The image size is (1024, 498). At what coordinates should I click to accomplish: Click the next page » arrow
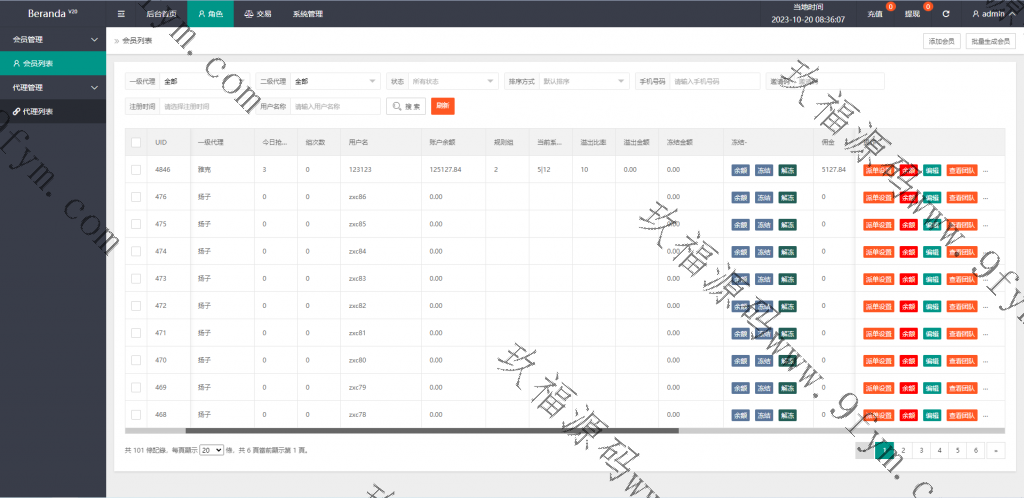coord(994,451)
